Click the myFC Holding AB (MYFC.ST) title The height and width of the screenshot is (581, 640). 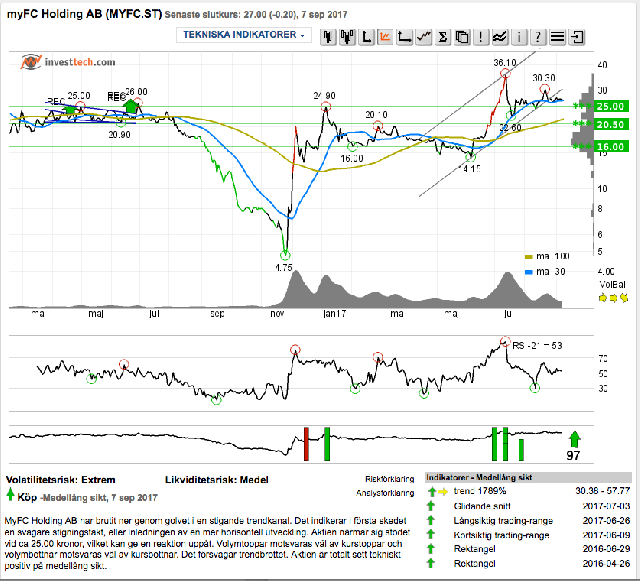pos(84,14)
